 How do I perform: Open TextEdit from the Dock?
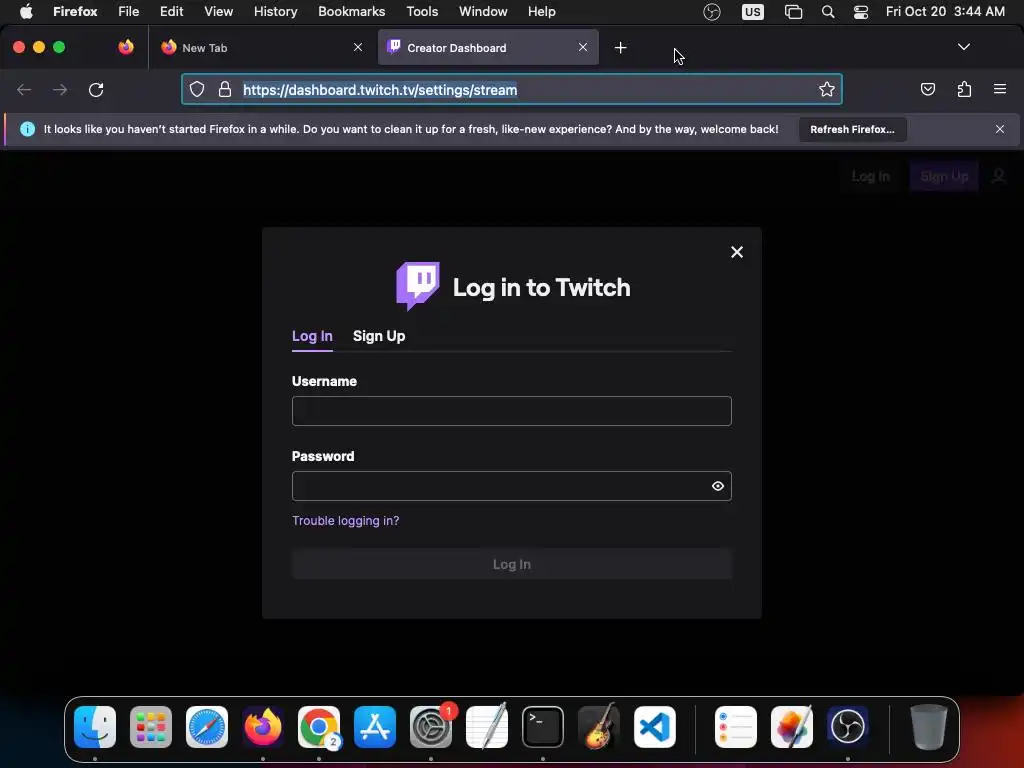tap(487, 727)
